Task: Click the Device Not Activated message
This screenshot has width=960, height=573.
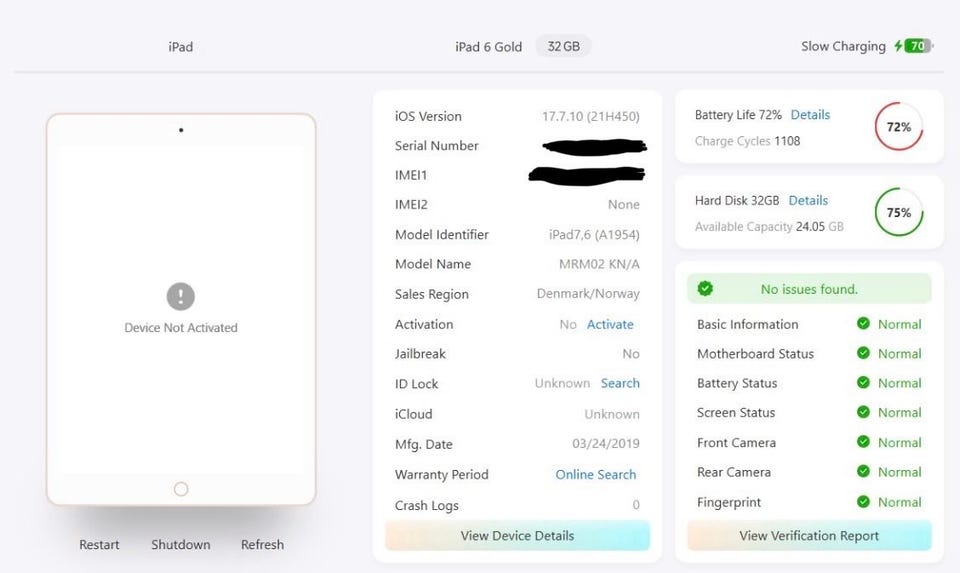Action: click(x=181, y=328)
